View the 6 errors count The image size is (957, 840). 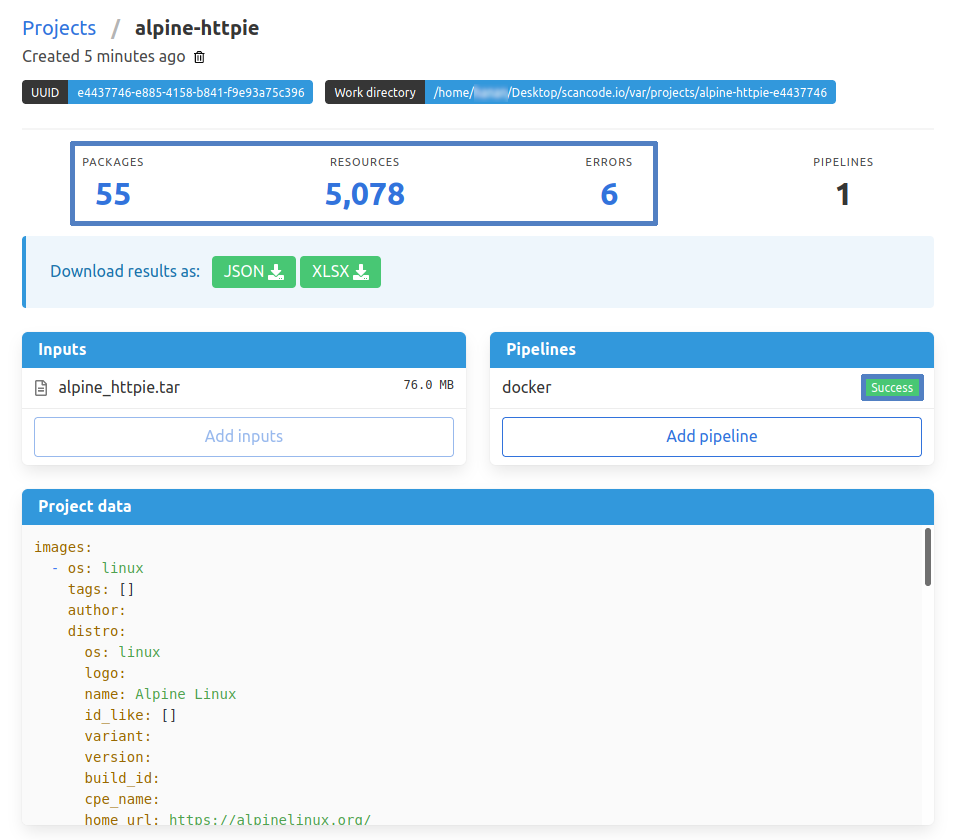(609, 194)
